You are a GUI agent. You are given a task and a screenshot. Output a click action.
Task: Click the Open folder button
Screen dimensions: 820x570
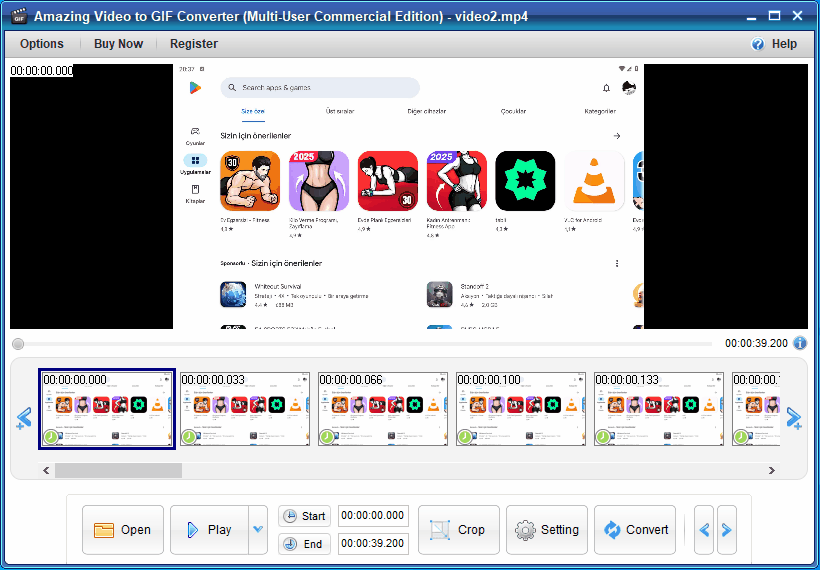click(x=122, y=530)
